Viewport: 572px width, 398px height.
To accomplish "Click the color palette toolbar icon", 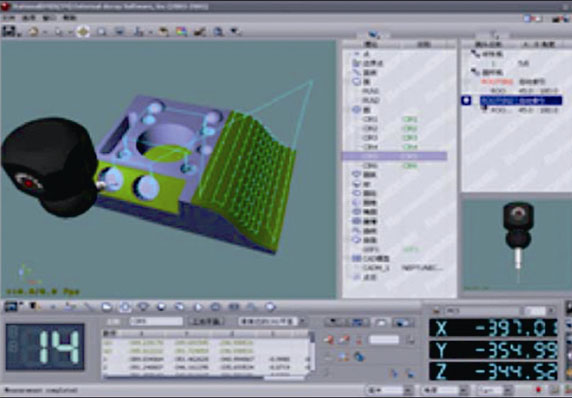I will pos(181,31).
